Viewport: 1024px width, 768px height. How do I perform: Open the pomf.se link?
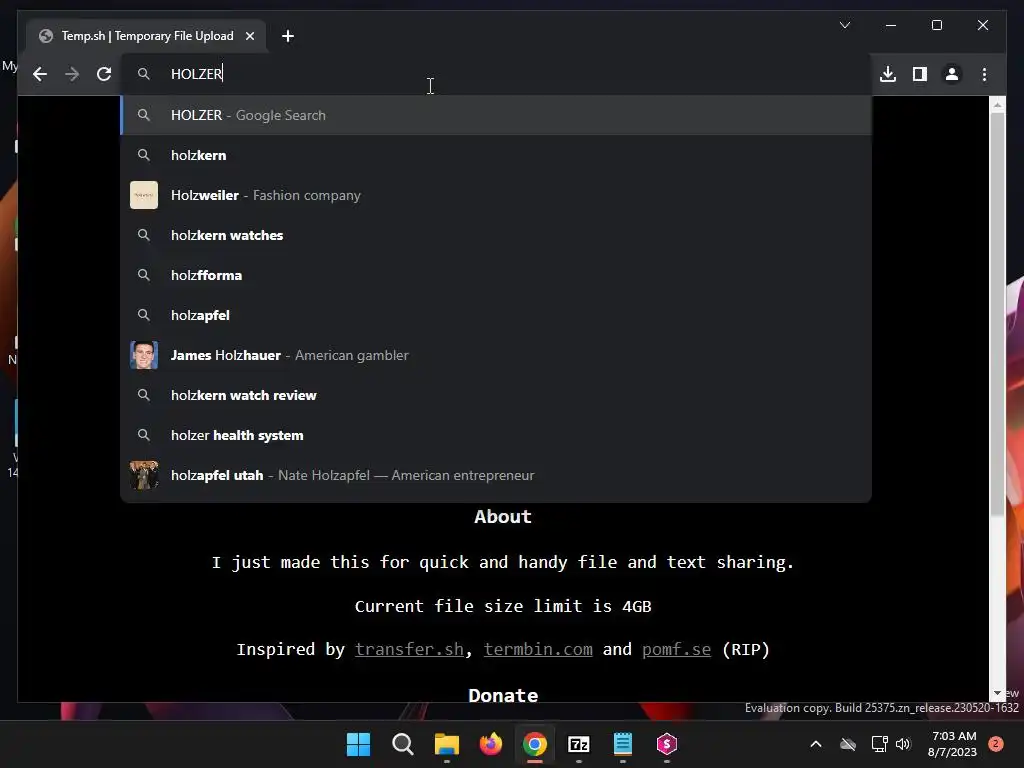[676, 649]
